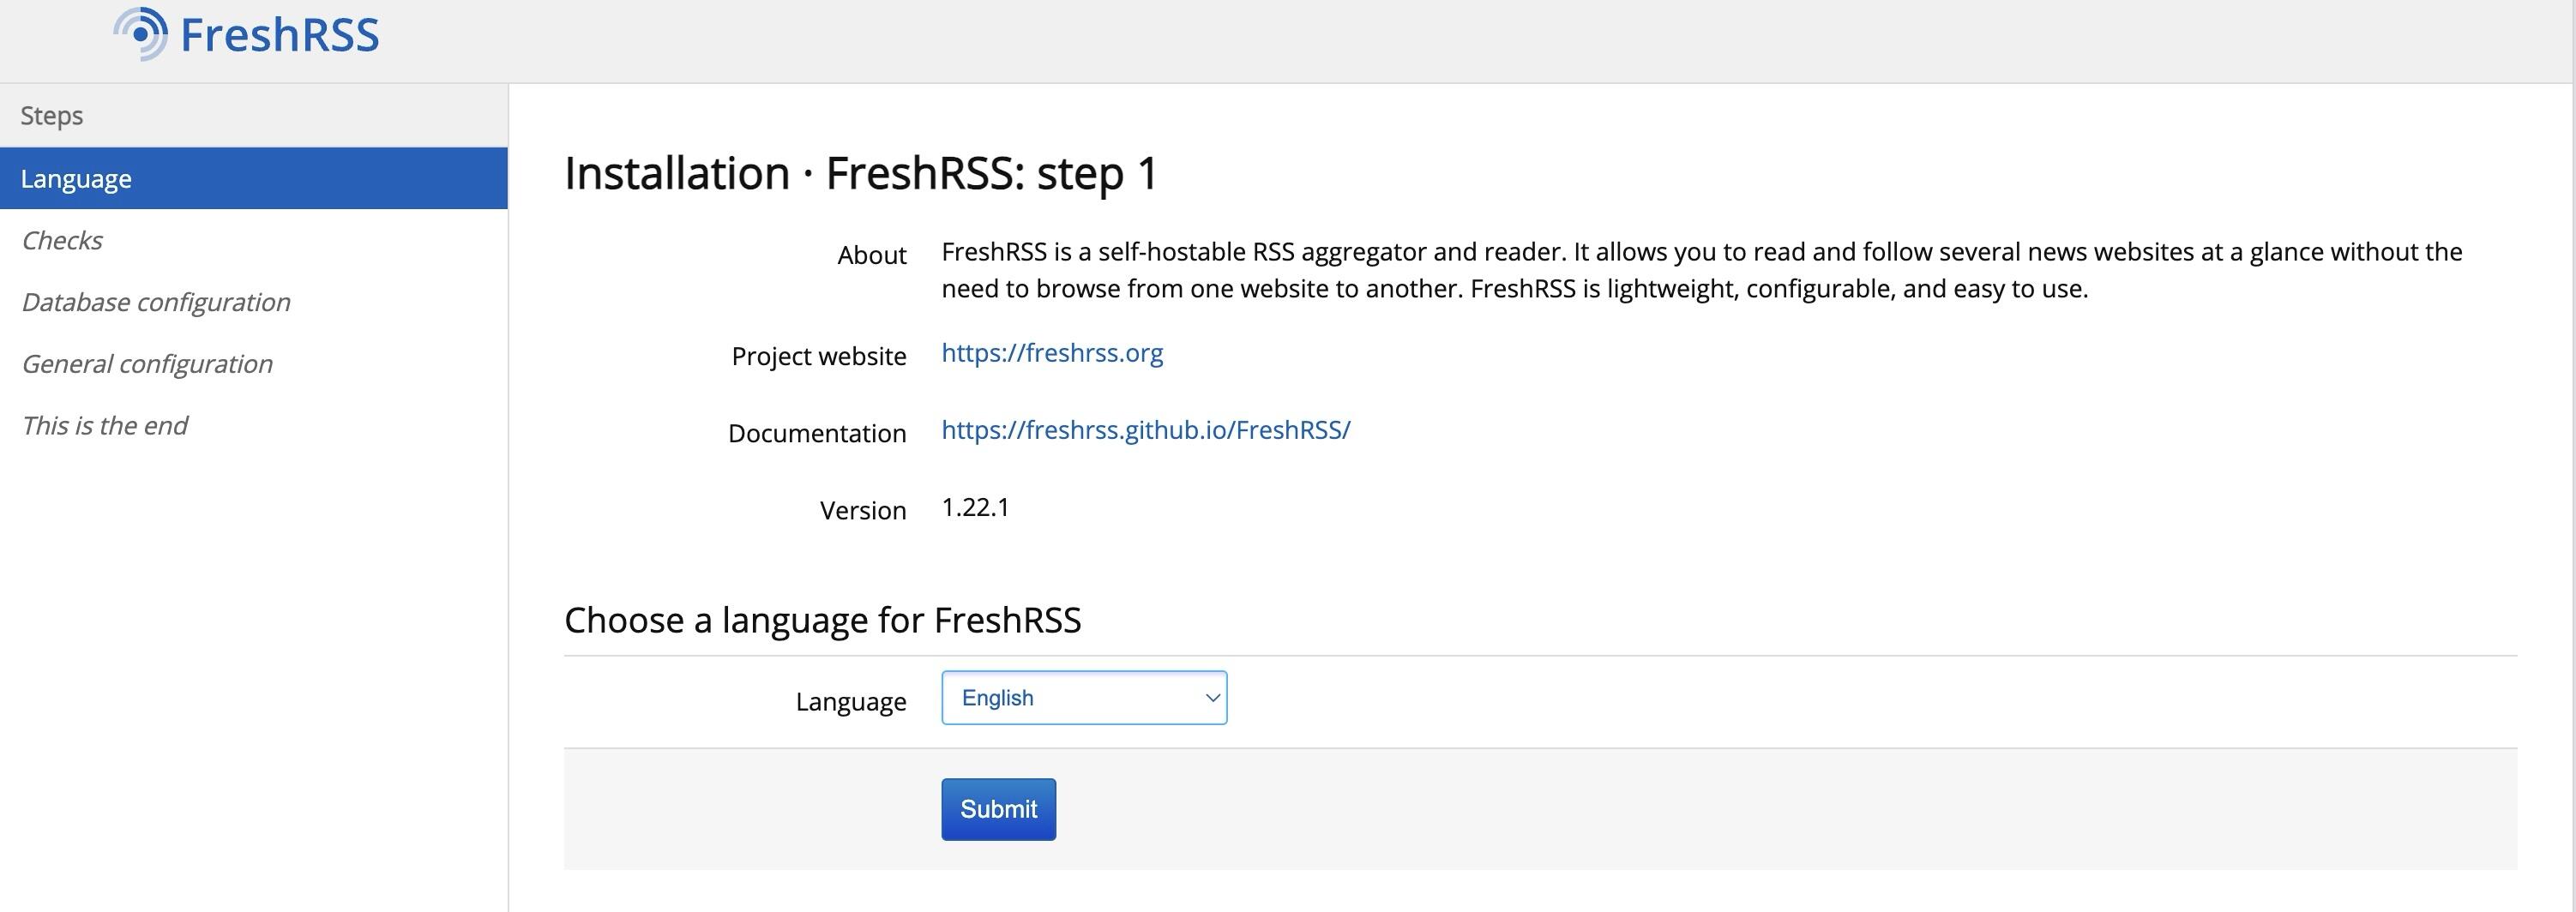This screenshot has width=2576, height=912.
Task: Open the General configuration step
Action: [147, 364]
